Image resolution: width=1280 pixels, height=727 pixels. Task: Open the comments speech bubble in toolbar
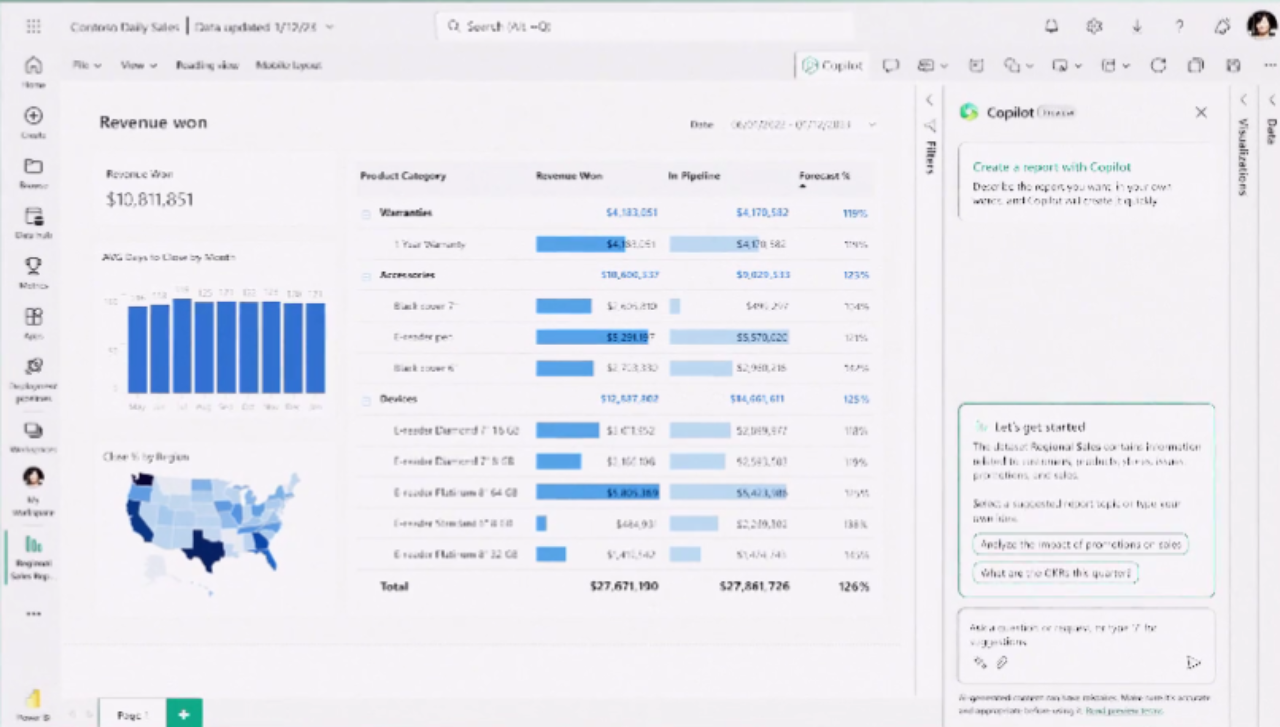tap(890, 65)
